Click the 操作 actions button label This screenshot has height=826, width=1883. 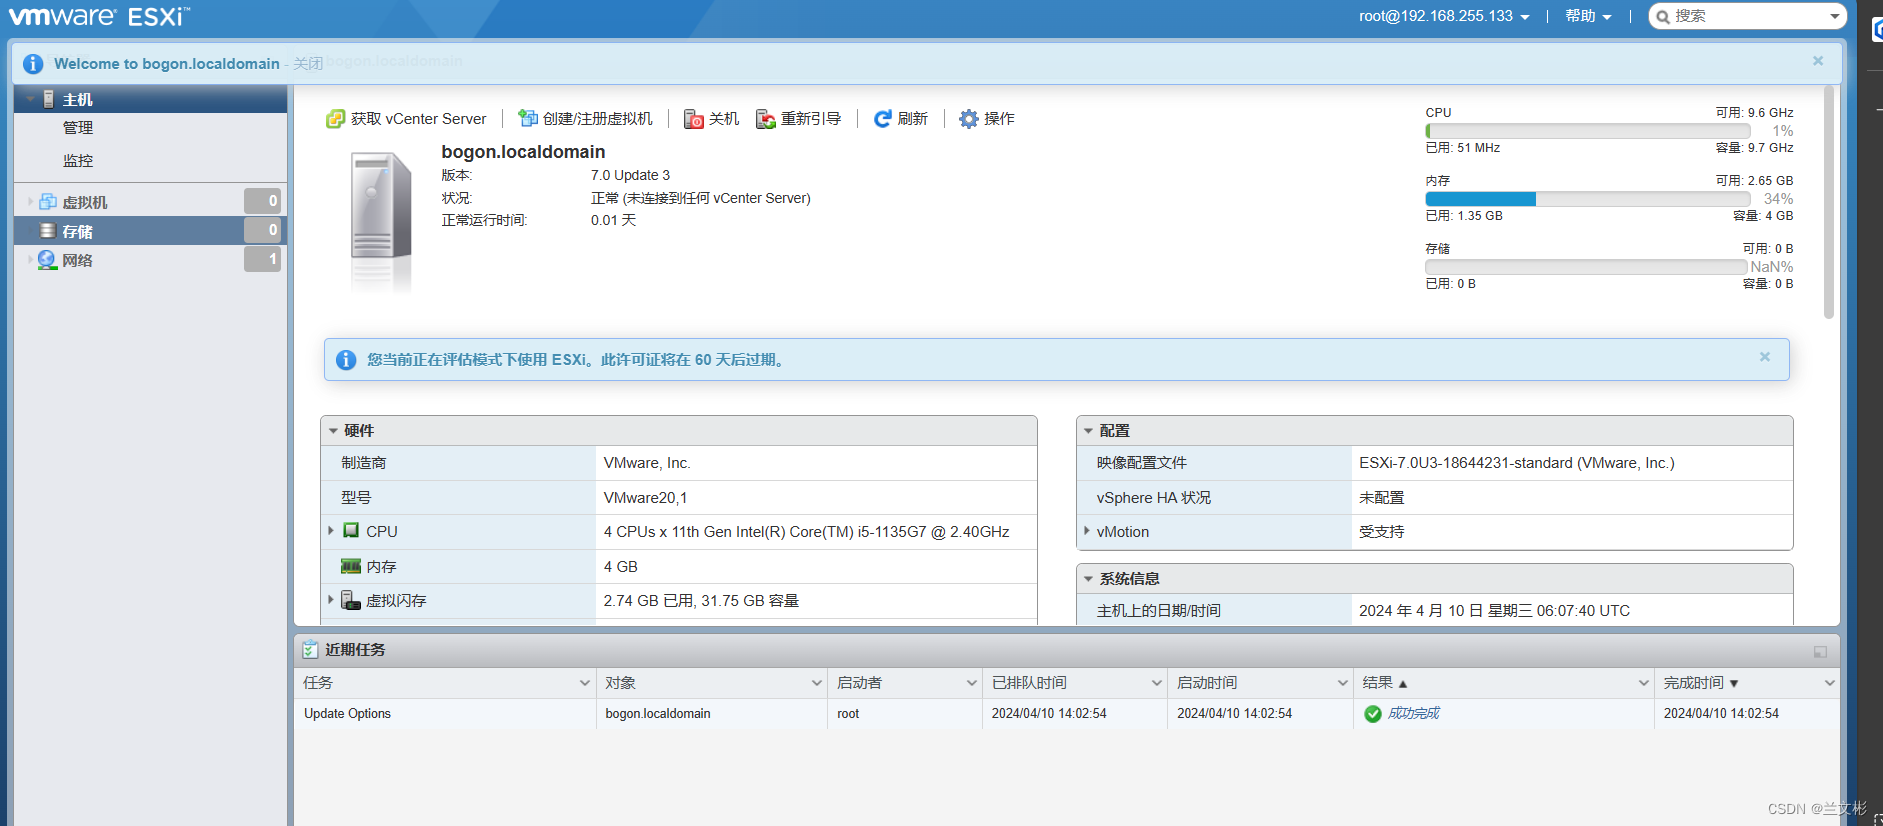click(999, 119)
